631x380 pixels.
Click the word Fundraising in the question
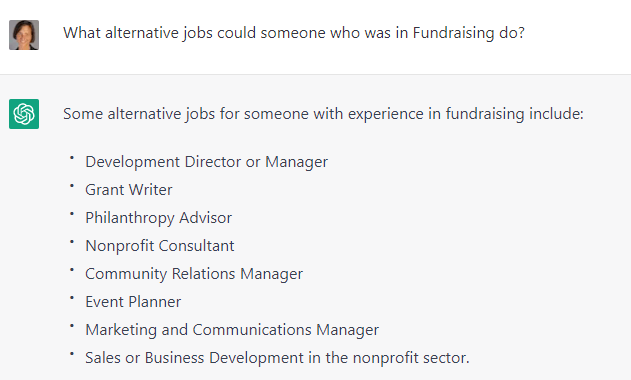point(454,33)
